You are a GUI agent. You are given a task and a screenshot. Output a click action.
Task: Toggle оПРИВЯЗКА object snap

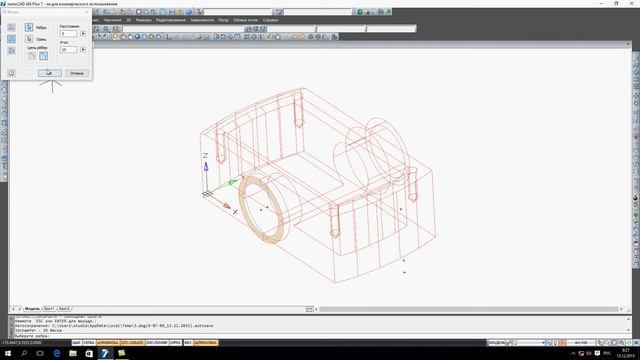click(108, 343)
